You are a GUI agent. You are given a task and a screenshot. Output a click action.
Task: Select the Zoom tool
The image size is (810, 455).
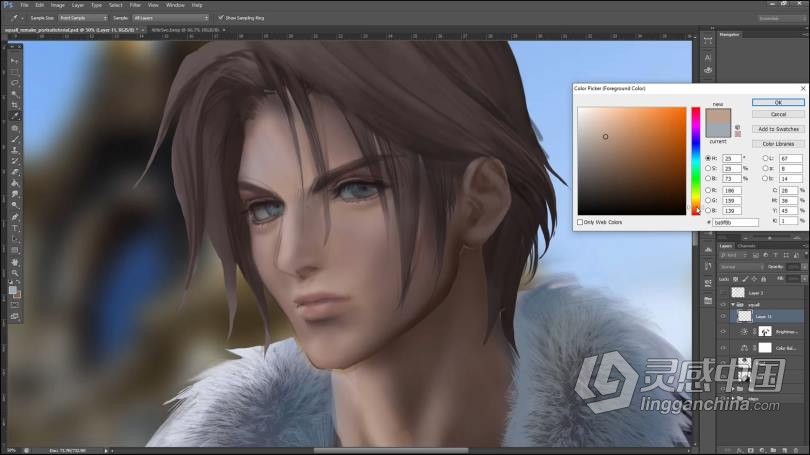pos(14,273)
